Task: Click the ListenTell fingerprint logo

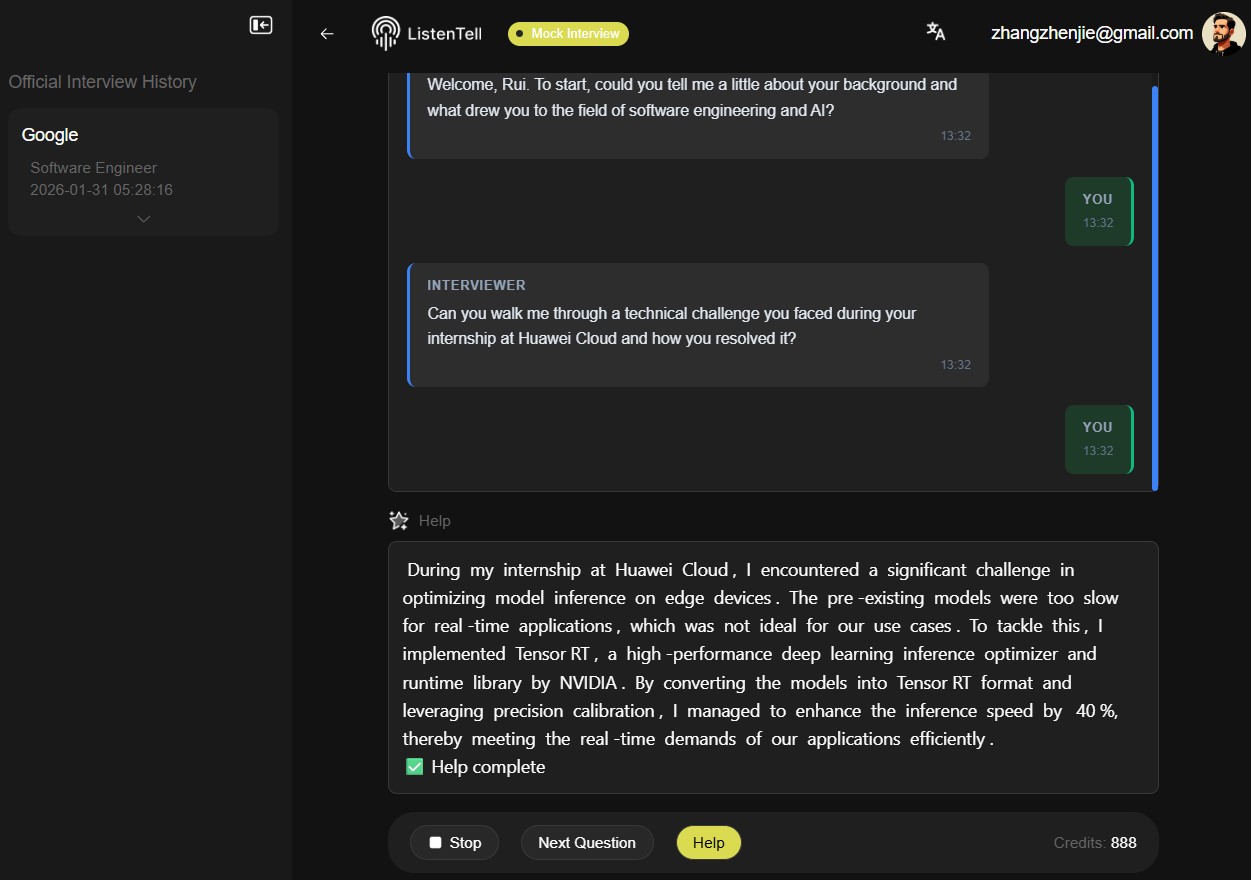Action: tap(385, 33)
